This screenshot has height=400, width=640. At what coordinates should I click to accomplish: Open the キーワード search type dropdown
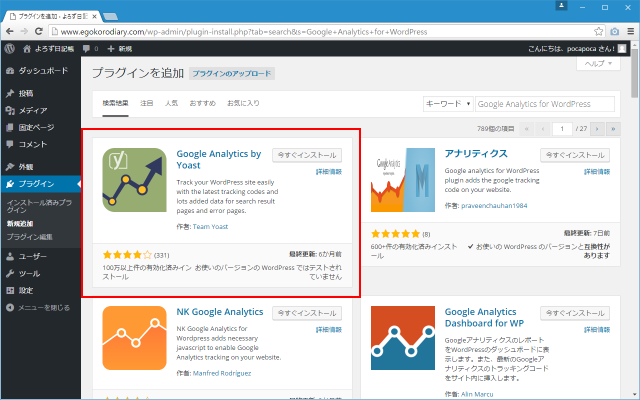point(448,104)
